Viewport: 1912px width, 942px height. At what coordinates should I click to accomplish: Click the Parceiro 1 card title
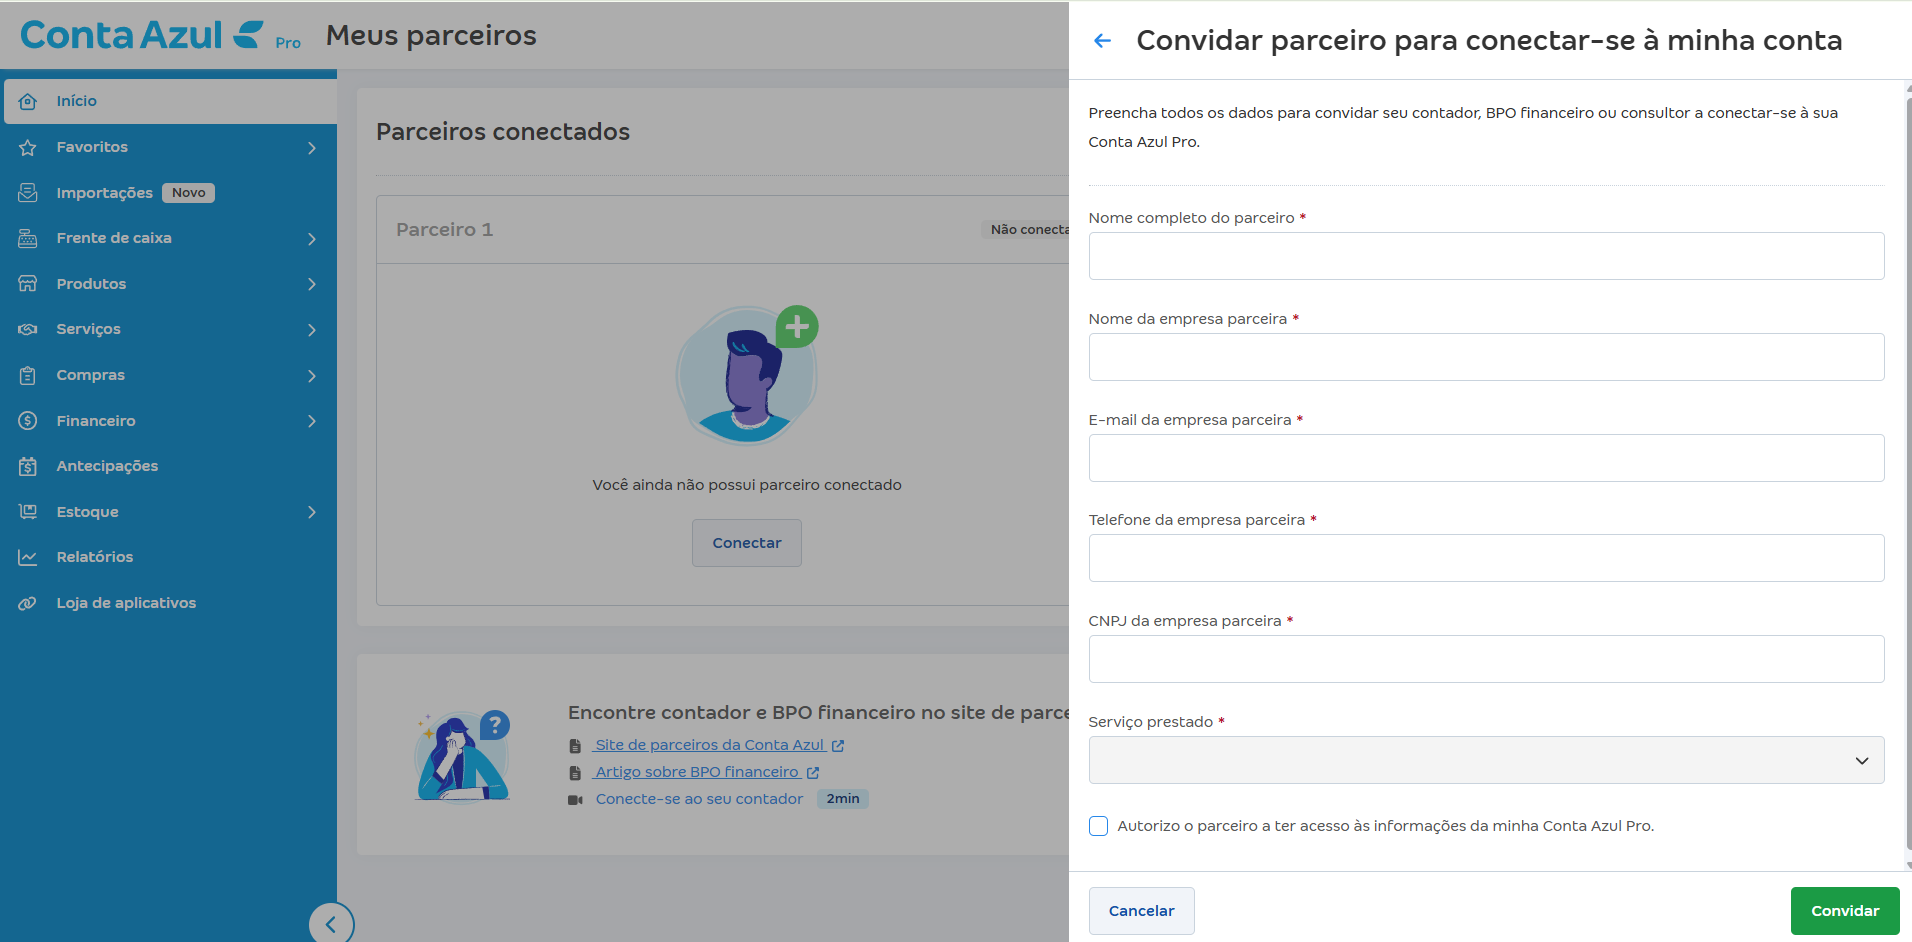coord(444,230)
